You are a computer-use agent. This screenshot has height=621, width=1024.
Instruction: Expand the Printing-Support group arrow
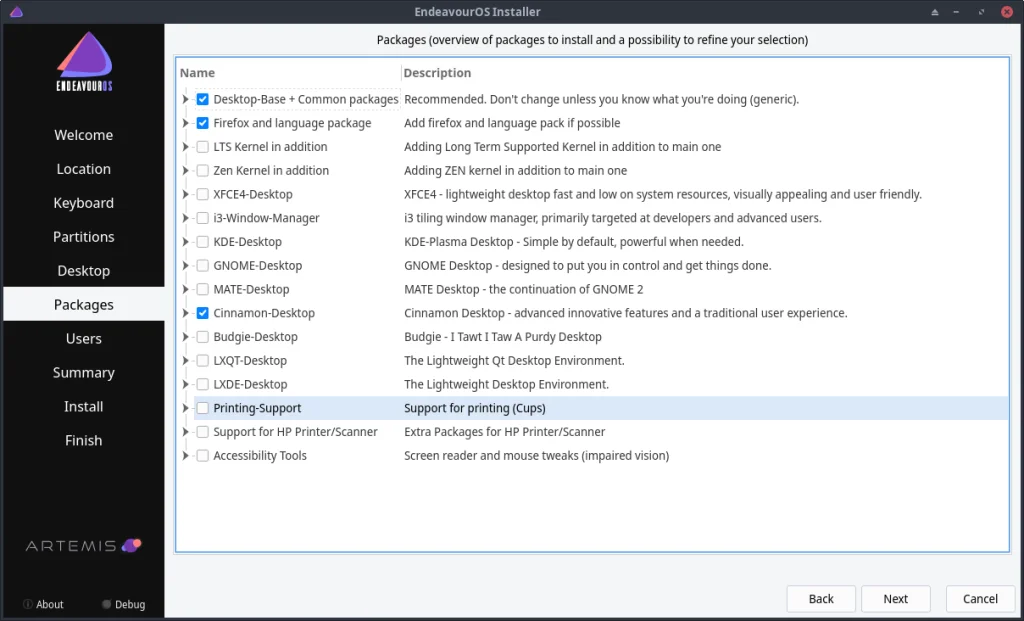tap(185, 408)
